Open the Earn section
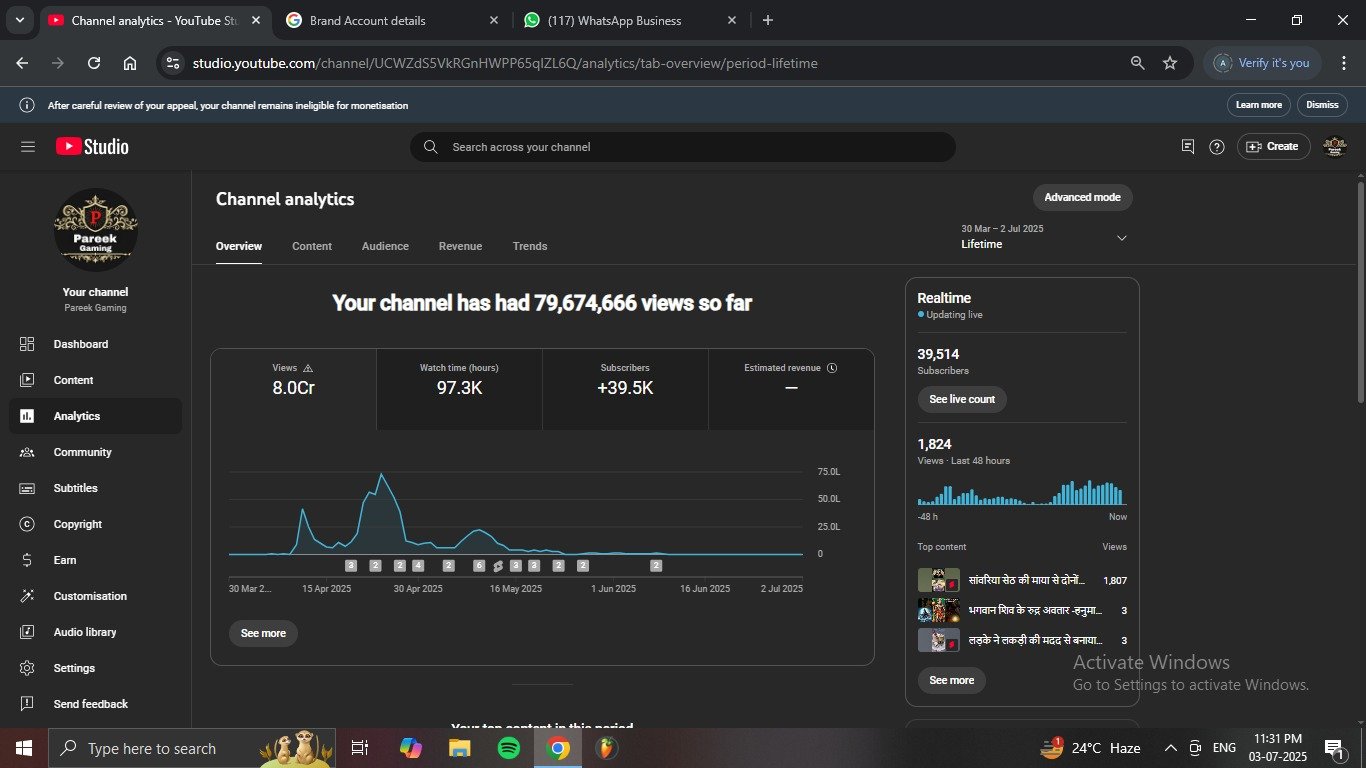The height and width of the screenshot is (768, 1366). pyautogui.click(x=95, y=560)
